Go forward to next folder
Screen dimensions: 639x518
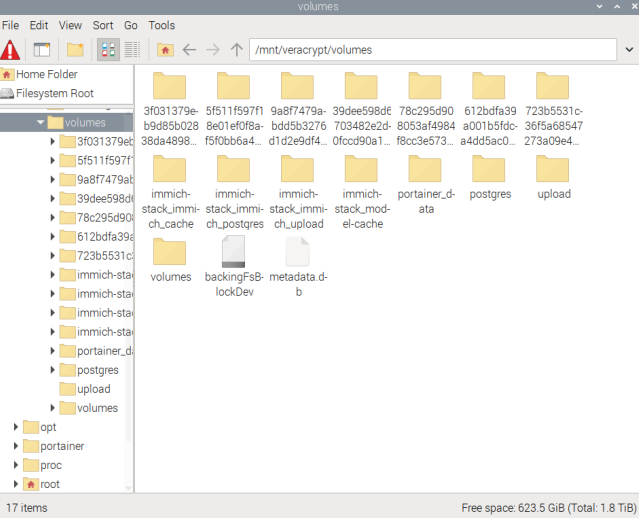(213, 50)
